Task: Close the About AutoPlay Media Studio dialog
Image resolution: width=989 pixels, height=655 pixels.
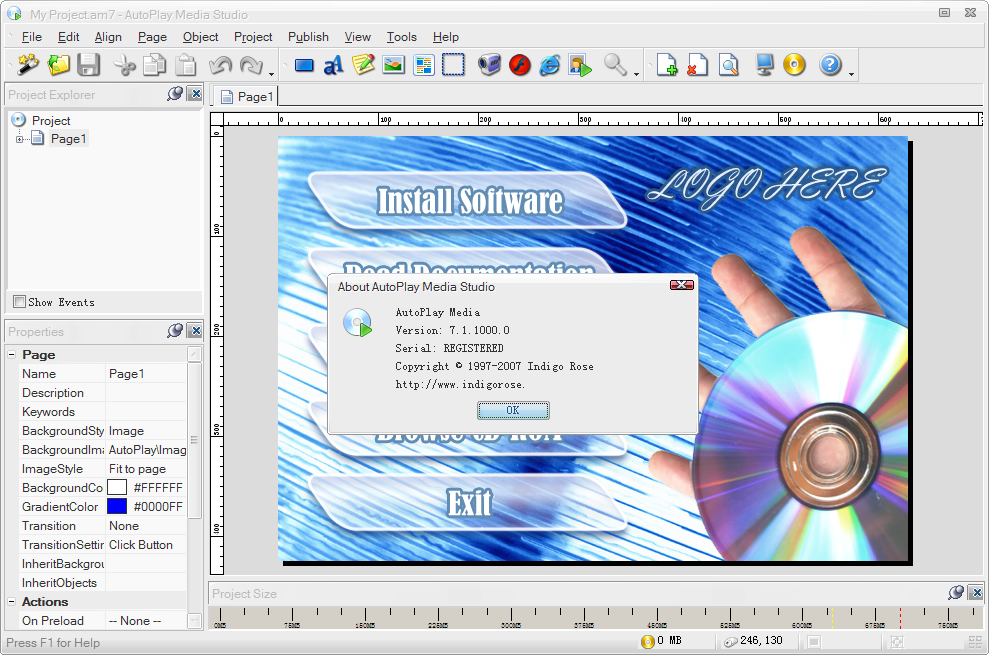Action: click(682, 285)
